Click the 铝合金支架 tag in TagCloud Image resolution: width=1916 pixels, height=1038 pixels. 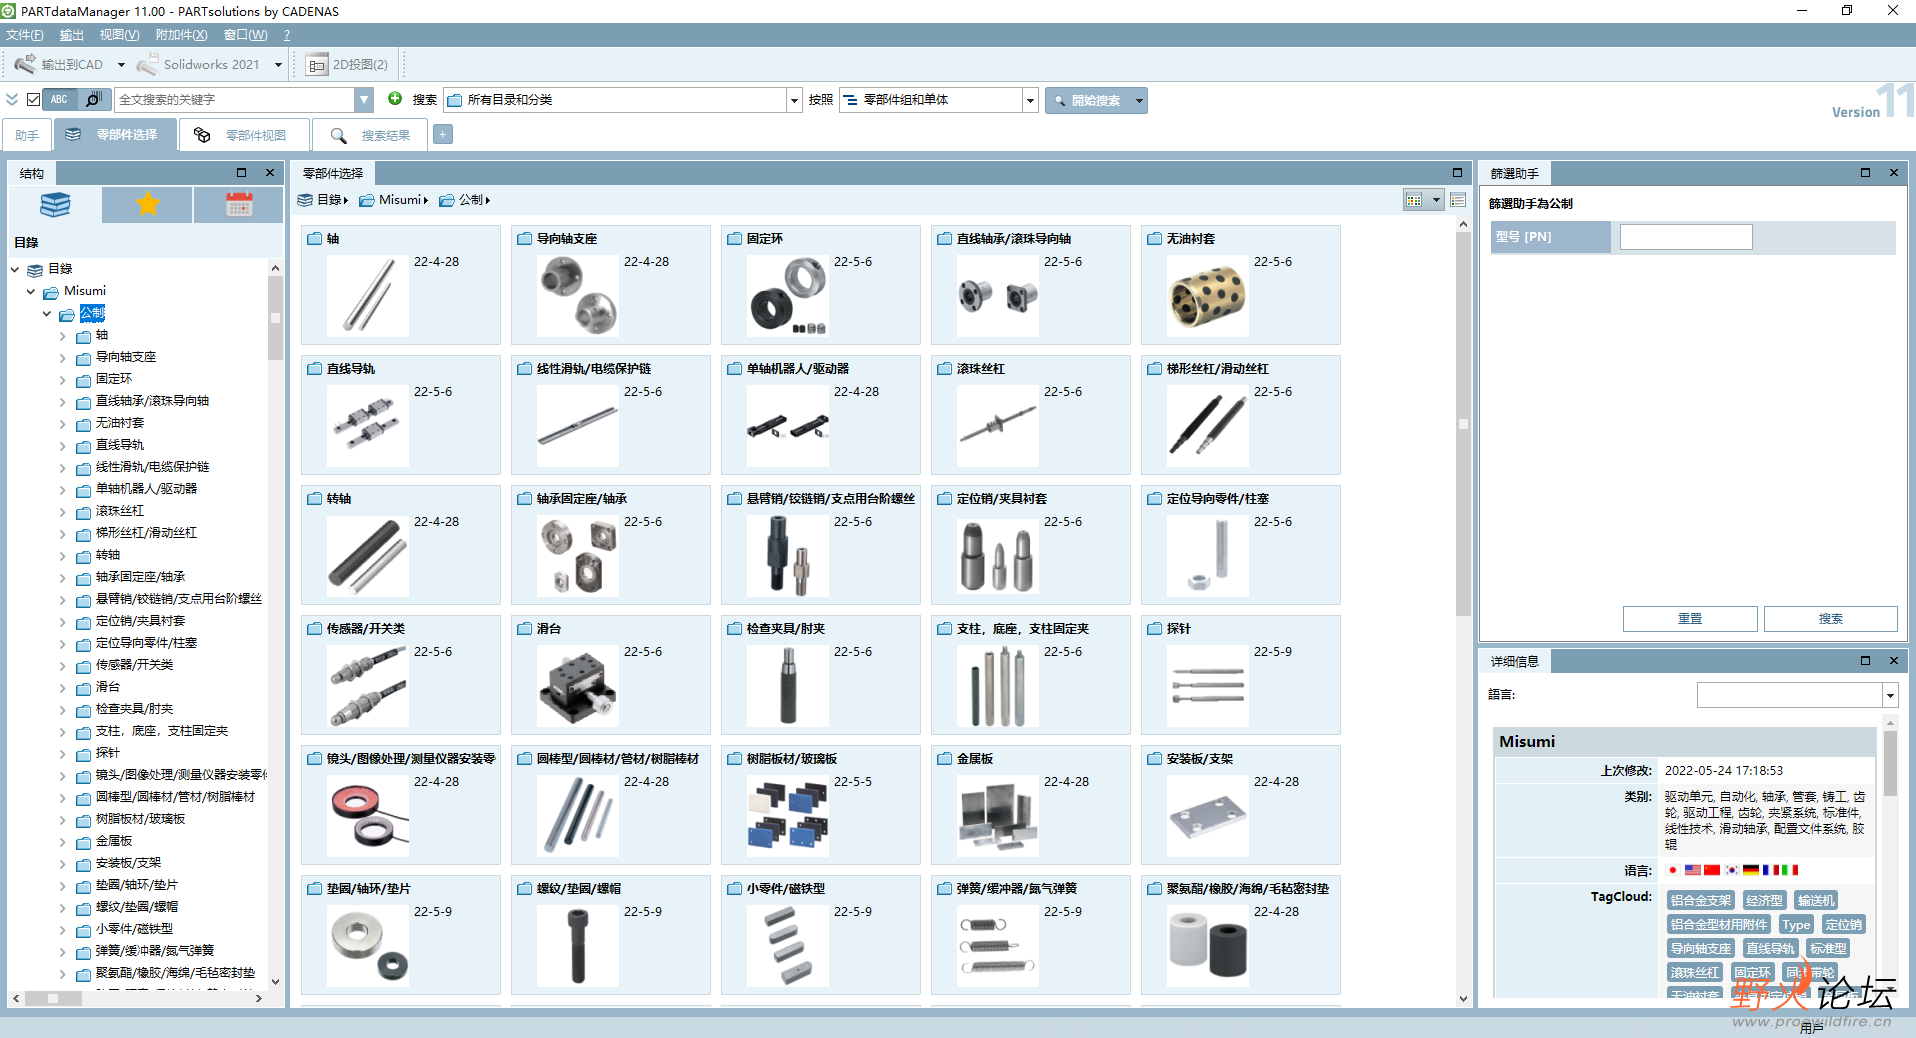tap(1701, 901)
